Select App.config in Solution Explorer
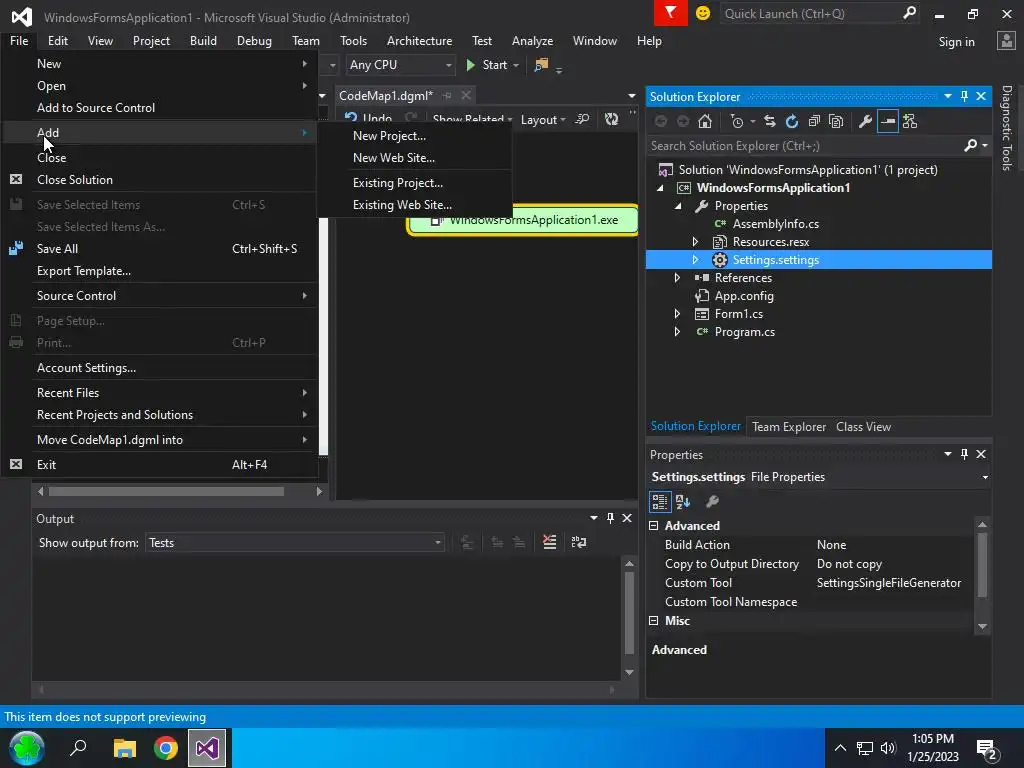The width and height of the screenshot is (1024, 768). [x=744, y=296]
